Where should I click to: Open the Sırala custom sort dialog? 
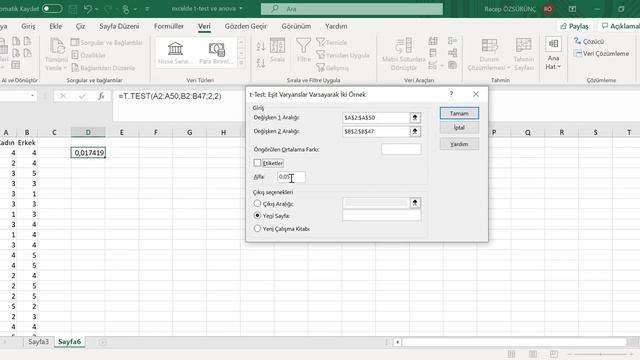pos(277,50)
